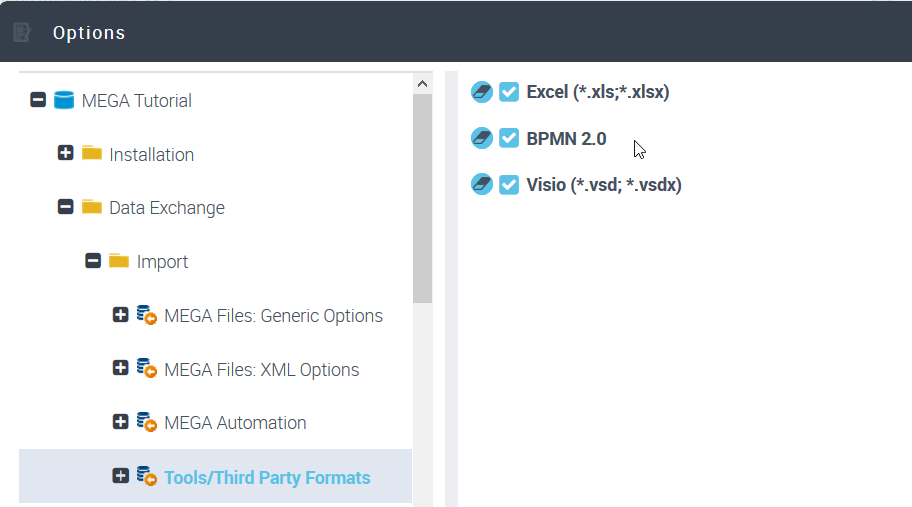Click the eraser icon beside Visio option
Screen dimensions: 912x507
click(x=482, y=184)
